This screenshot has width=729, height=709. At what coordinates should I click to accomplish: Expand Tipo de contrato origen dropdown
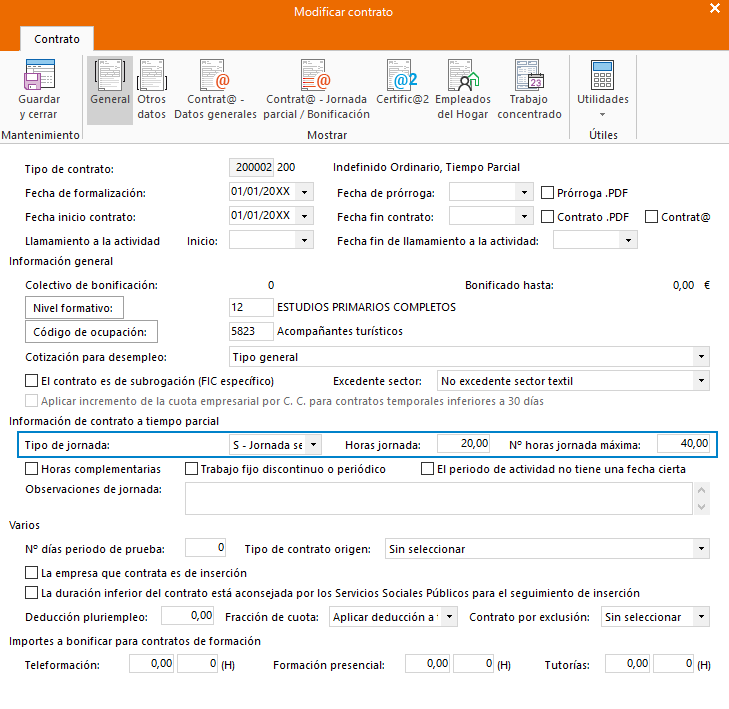coord(701,549)
